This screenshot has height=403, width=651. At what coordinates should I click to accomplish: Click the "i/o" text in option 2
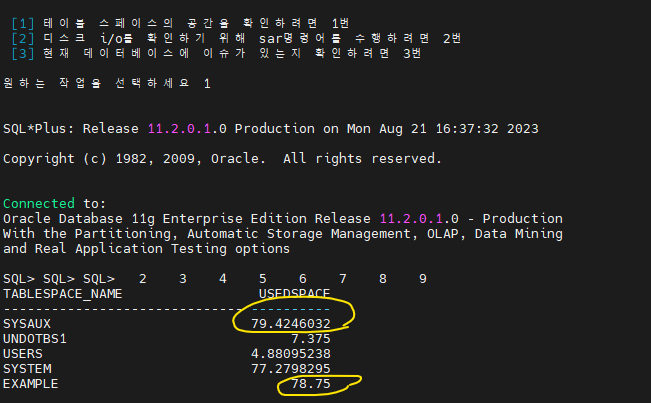(x=112, y=39)
